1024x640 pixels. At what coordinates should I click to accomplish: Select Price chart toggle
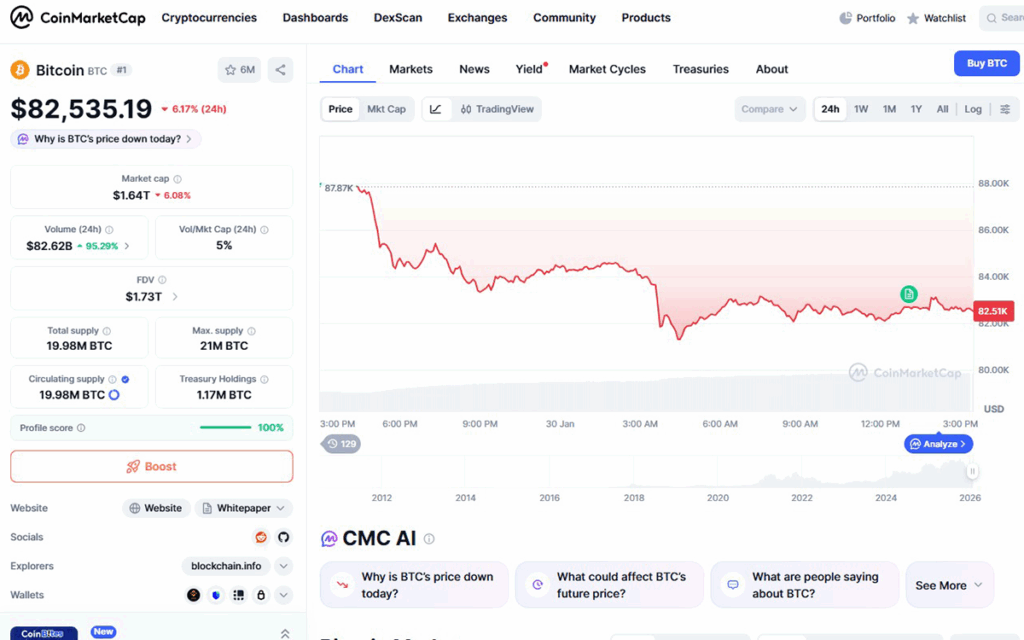click(x=340, y=109)
